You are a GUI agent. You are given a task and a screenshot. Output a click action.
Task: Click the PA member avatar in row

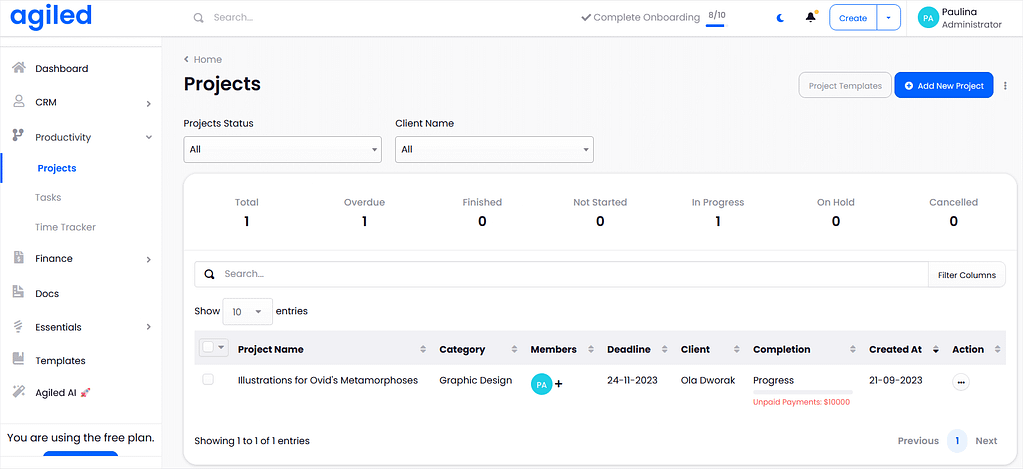tap(541, 384)
